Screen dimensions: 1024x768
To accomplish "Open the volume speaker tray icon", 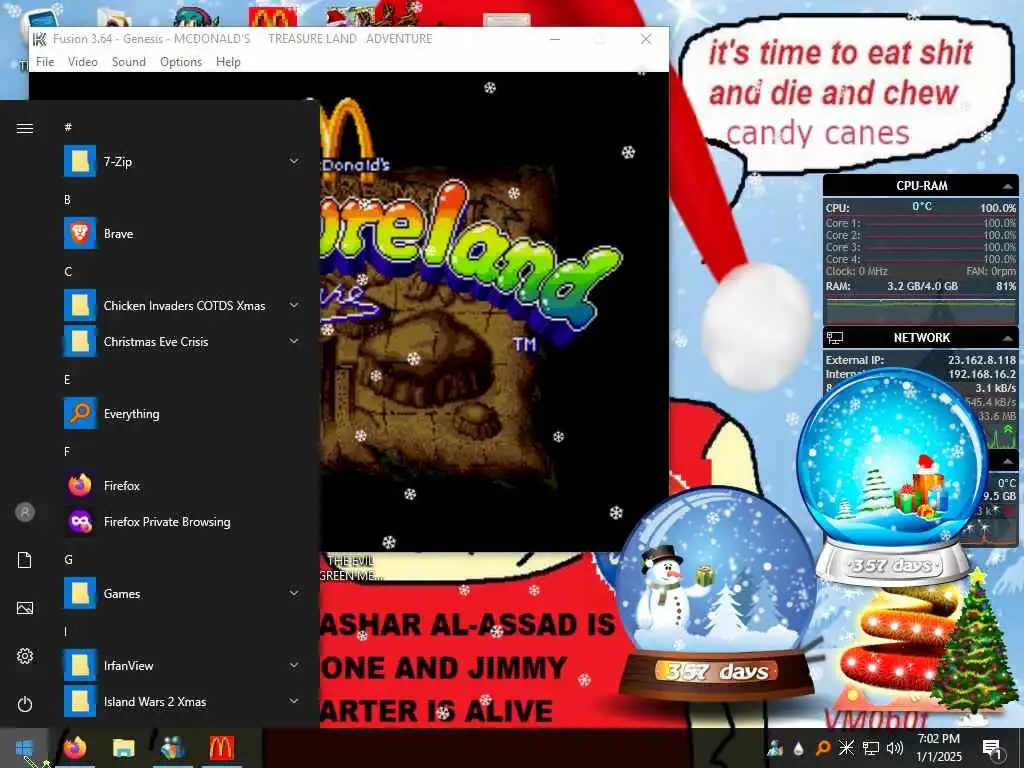I will [895, 748].
